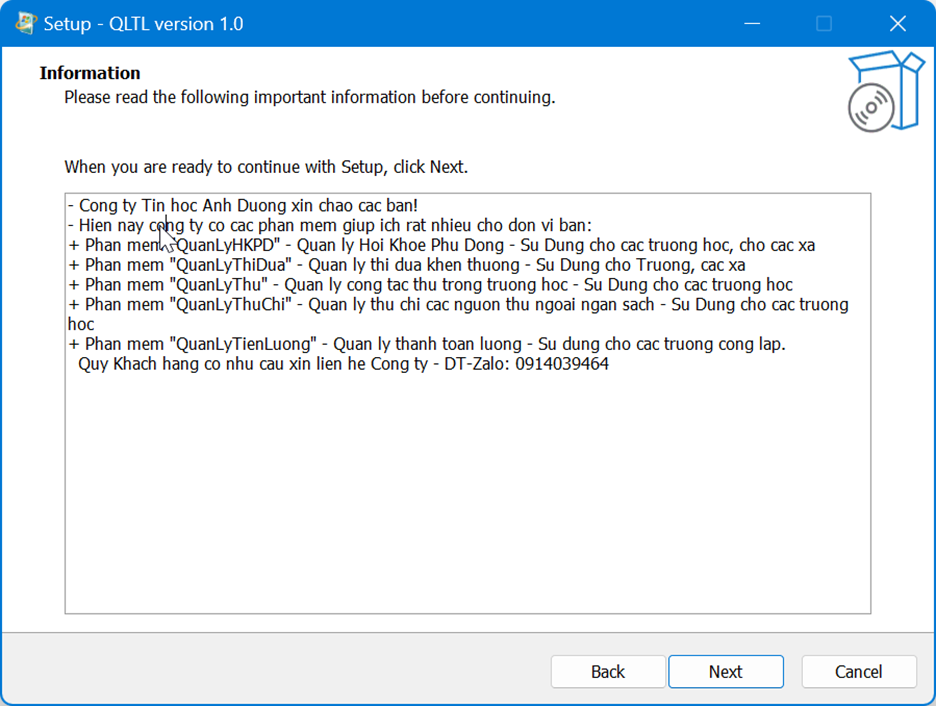
Task: Click the Setup installer icon in title bar
Action: point(26,23)
